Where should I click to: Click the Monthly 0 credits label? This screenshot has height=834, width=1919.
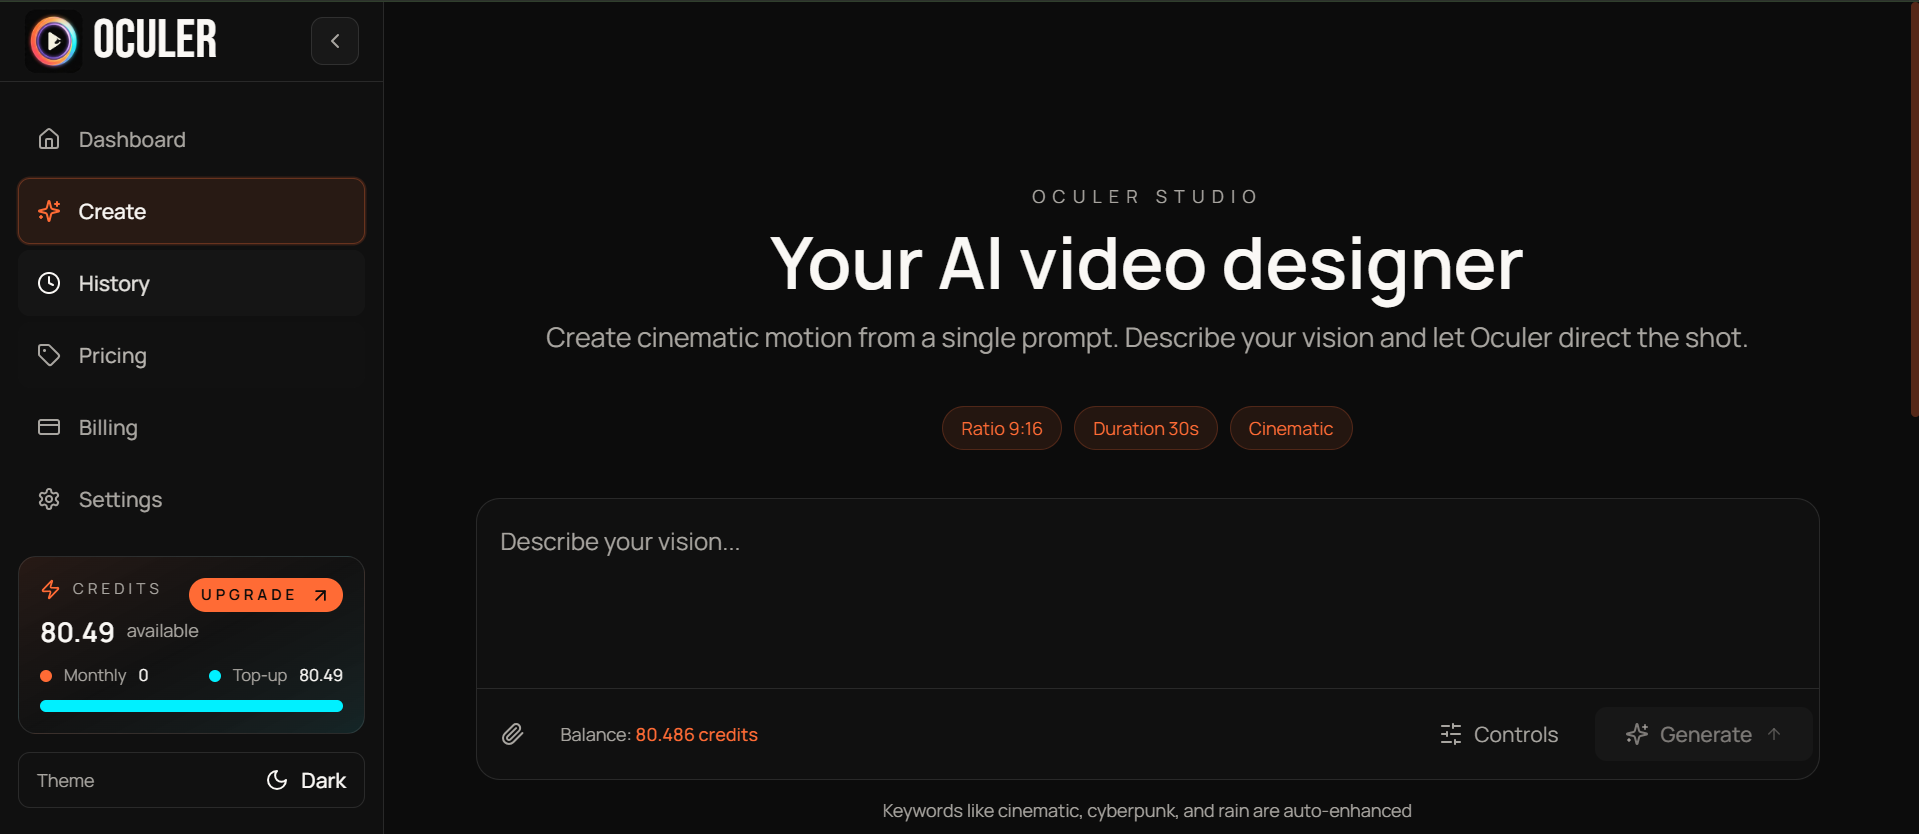tap(94, 676)
